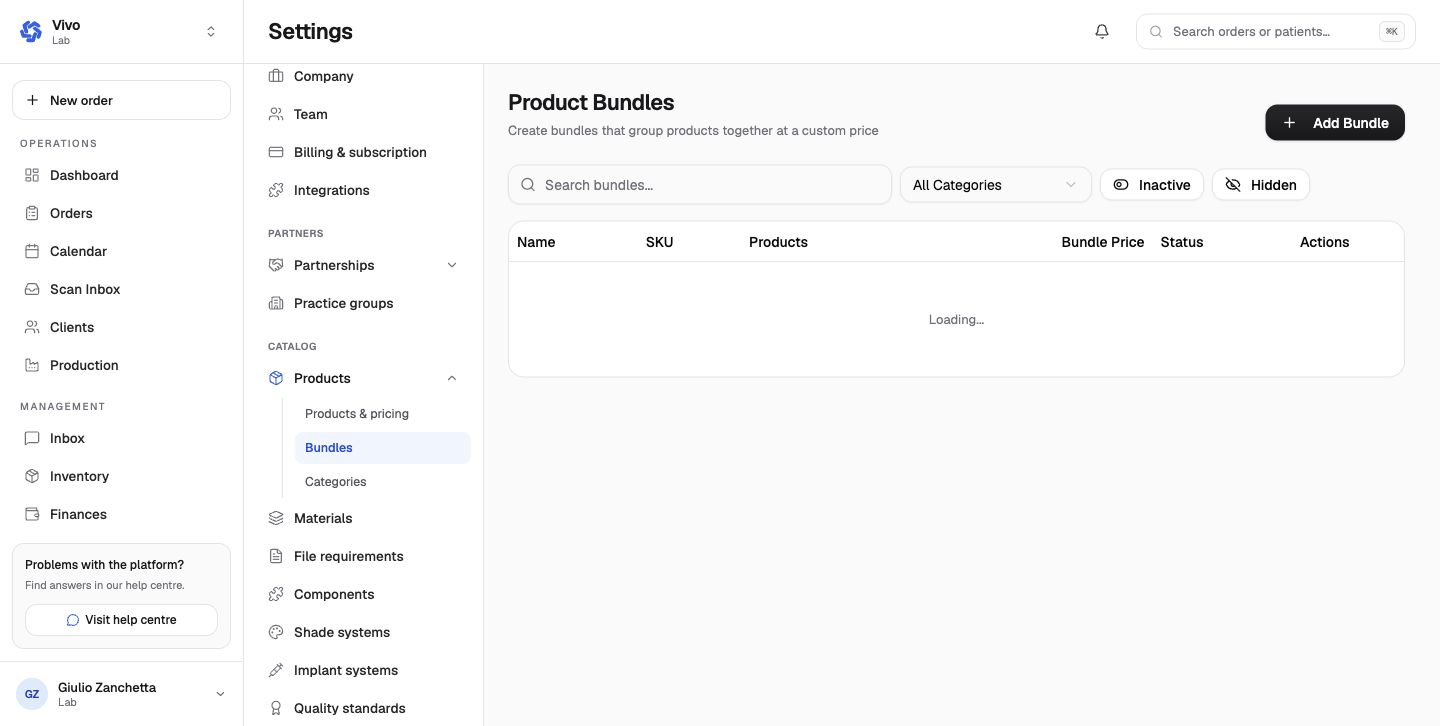
Task: Go to Team settings
Action: [364, 114]
